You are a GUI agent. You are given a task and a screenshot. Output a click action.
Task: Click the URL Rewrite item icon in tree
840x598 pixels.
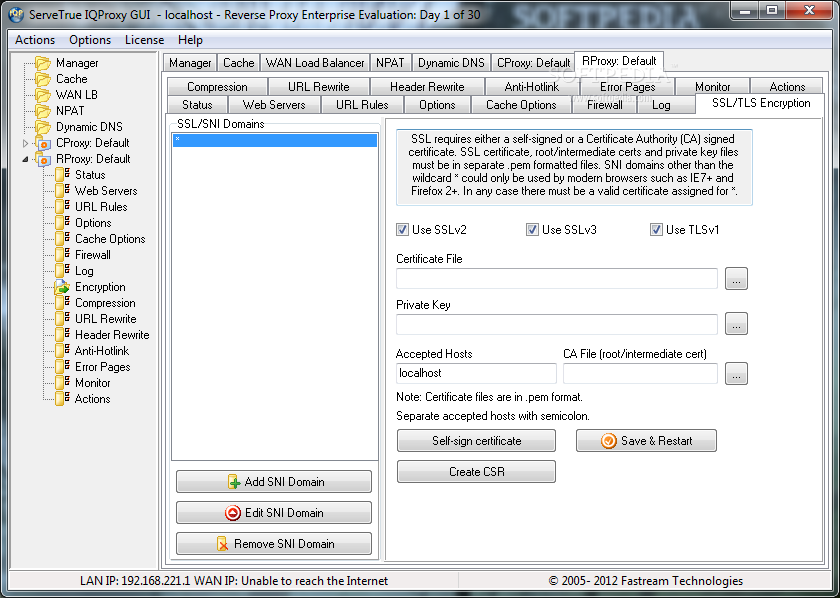[x=63, y=319]
